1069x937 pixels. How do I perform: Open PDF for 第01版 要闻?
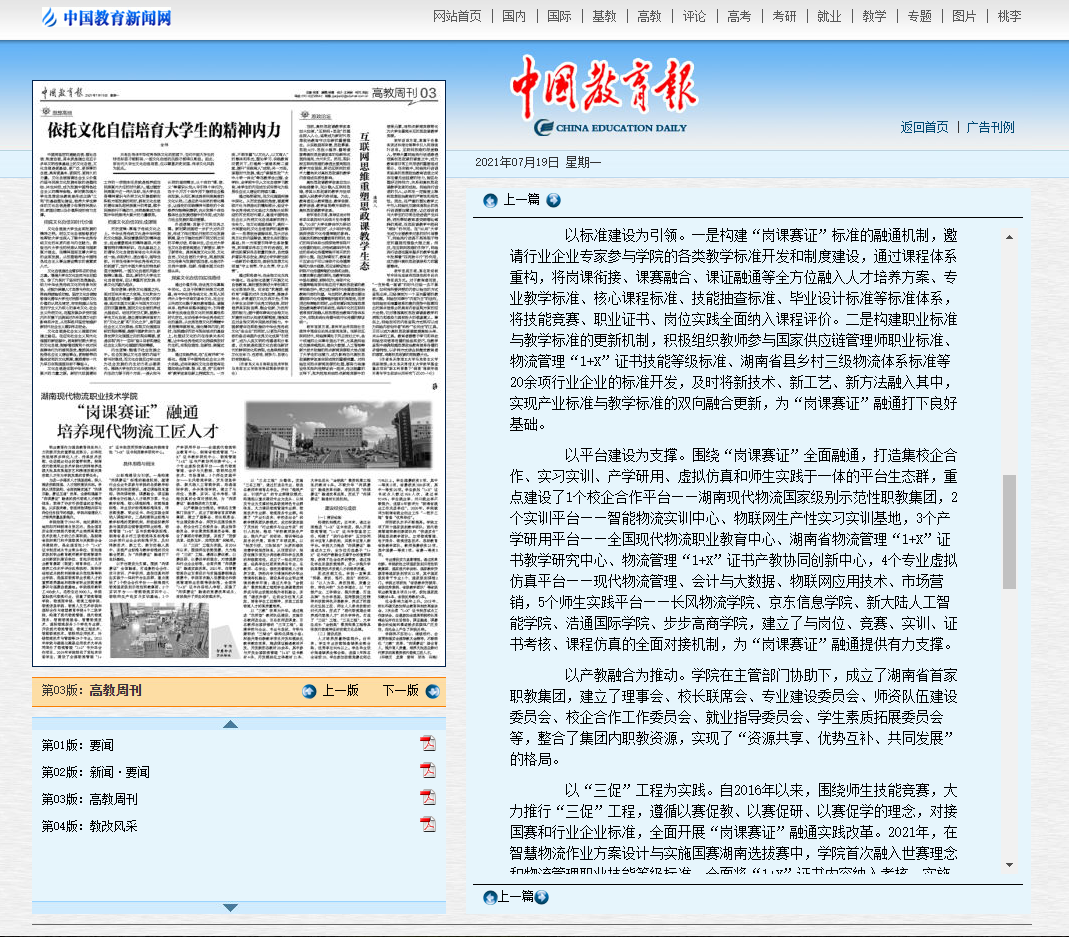click(x=428, y=744)
